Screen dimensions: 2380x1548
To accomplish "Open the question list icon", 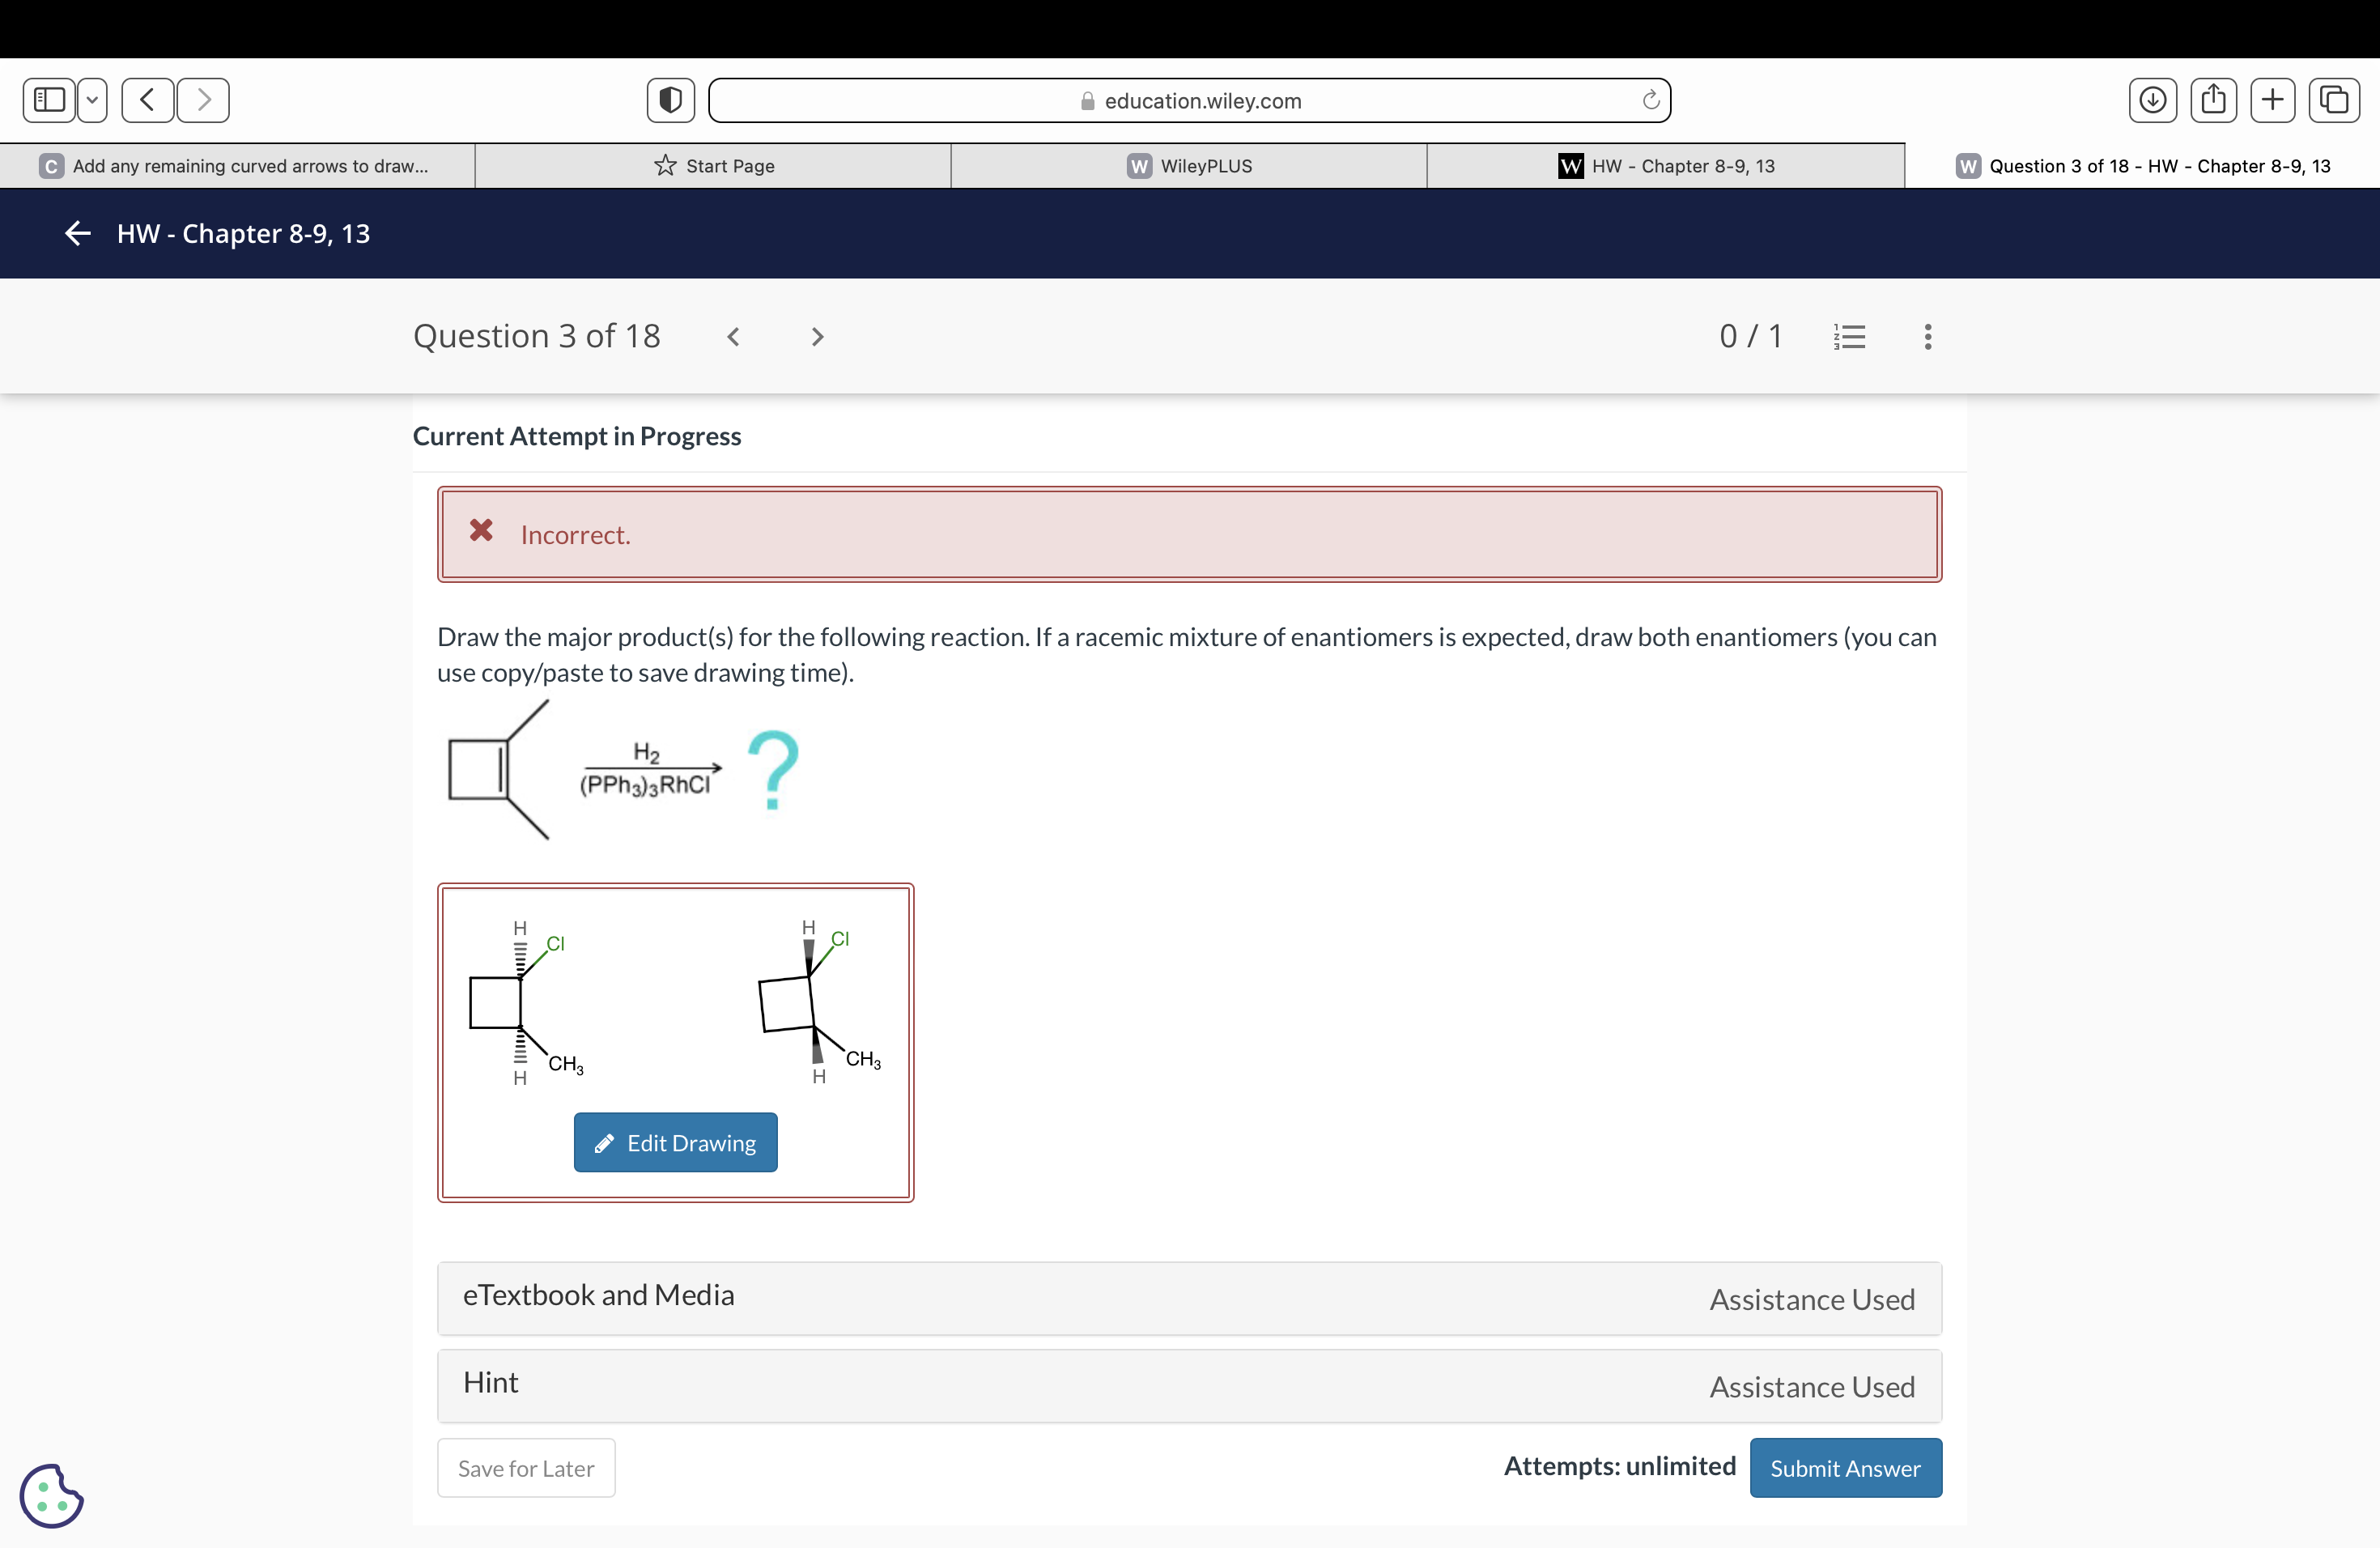I will (x=1849, y=336).
